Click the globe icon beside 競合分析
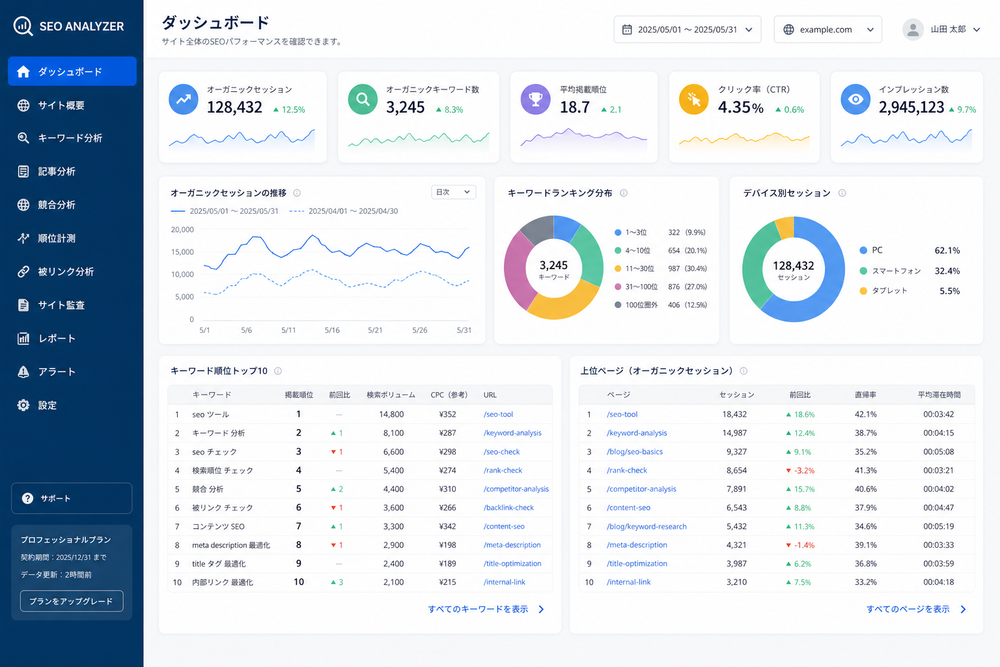This screenshot has height=667, width=1000. click(x=24, y=205)
